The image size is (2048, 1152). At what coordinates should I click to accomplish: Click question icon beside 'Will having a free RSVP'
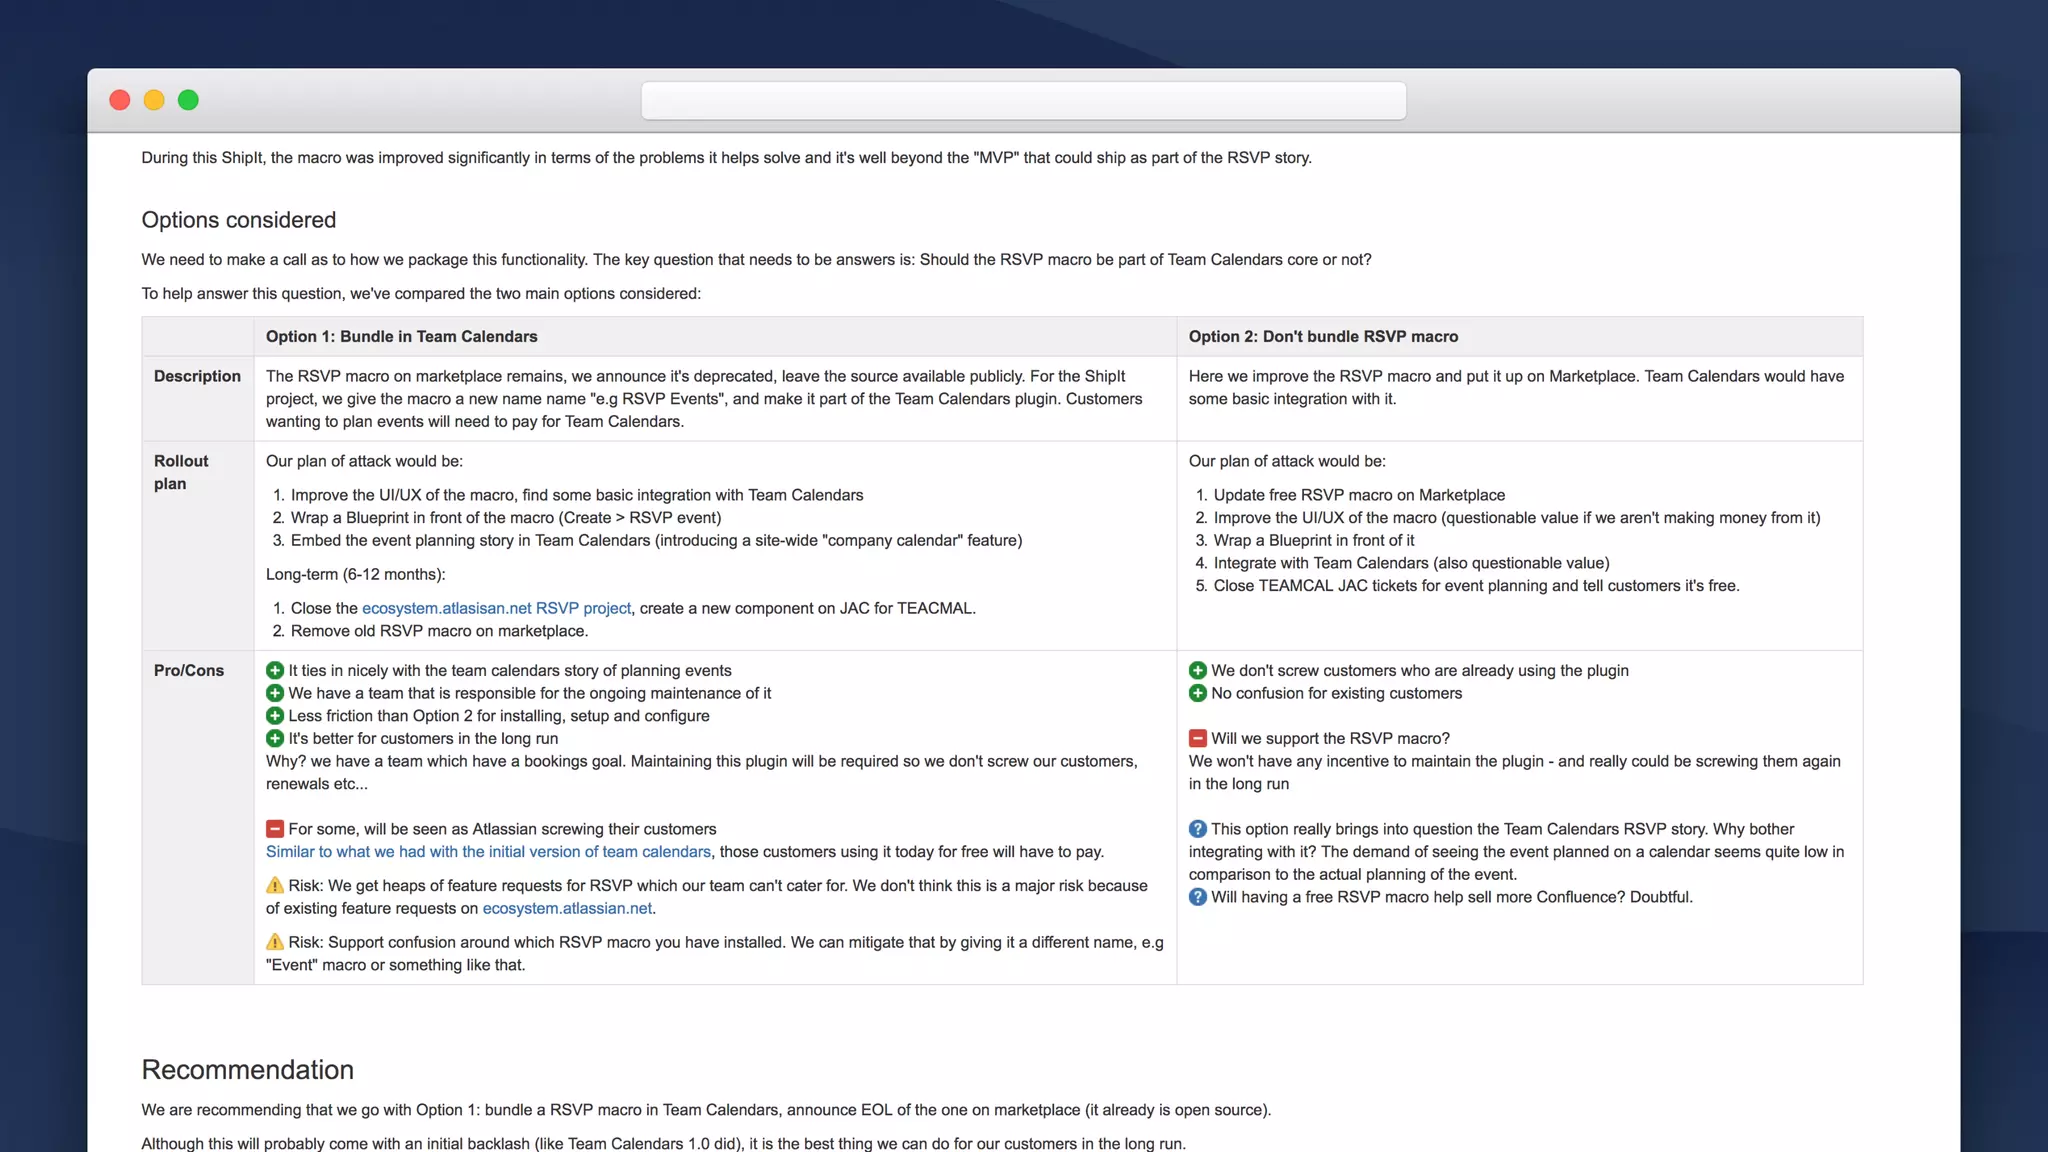1198,897
